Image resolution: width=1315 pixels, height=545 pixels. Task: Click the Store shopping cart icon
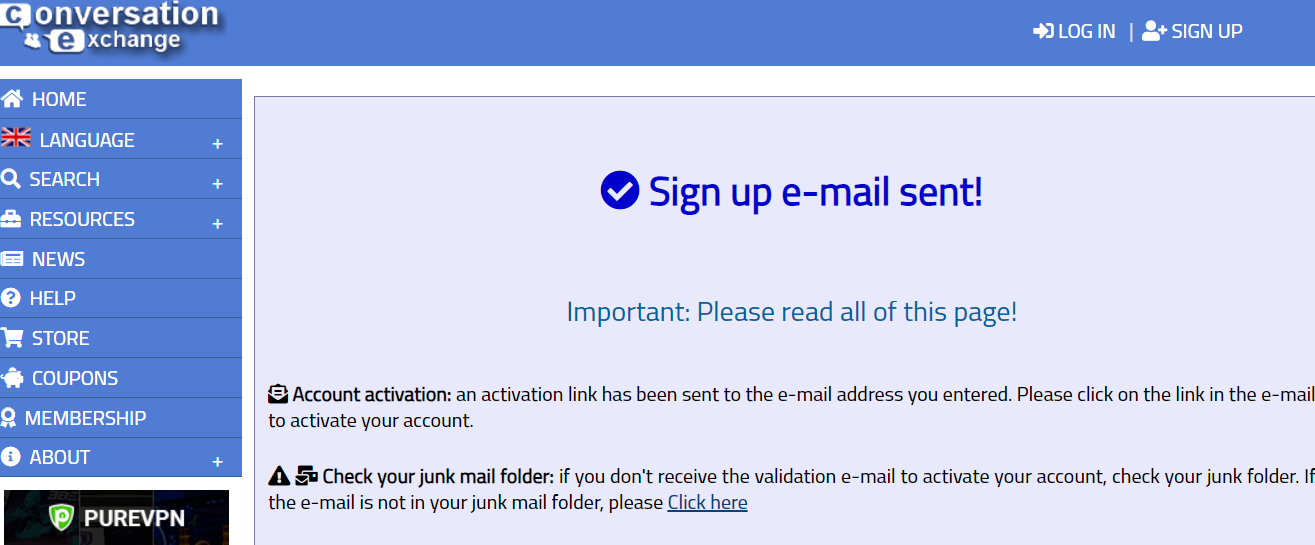pyautogui.click(x=12, y=338)
